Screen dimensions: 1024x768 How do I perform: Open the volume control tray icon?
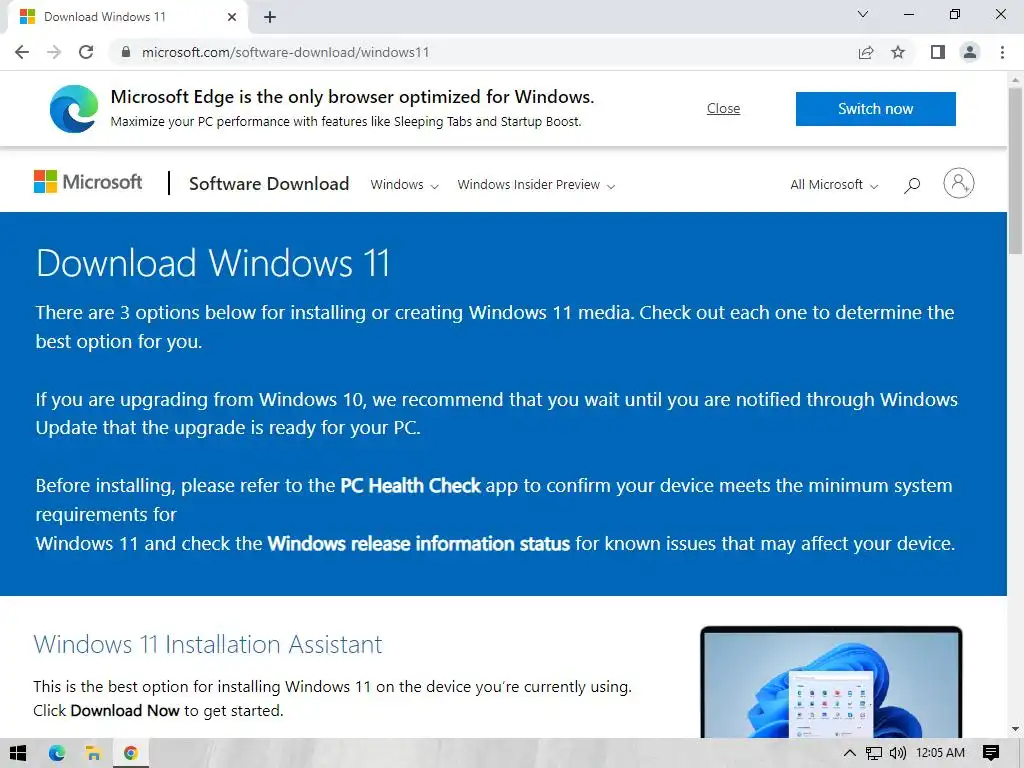897,753
